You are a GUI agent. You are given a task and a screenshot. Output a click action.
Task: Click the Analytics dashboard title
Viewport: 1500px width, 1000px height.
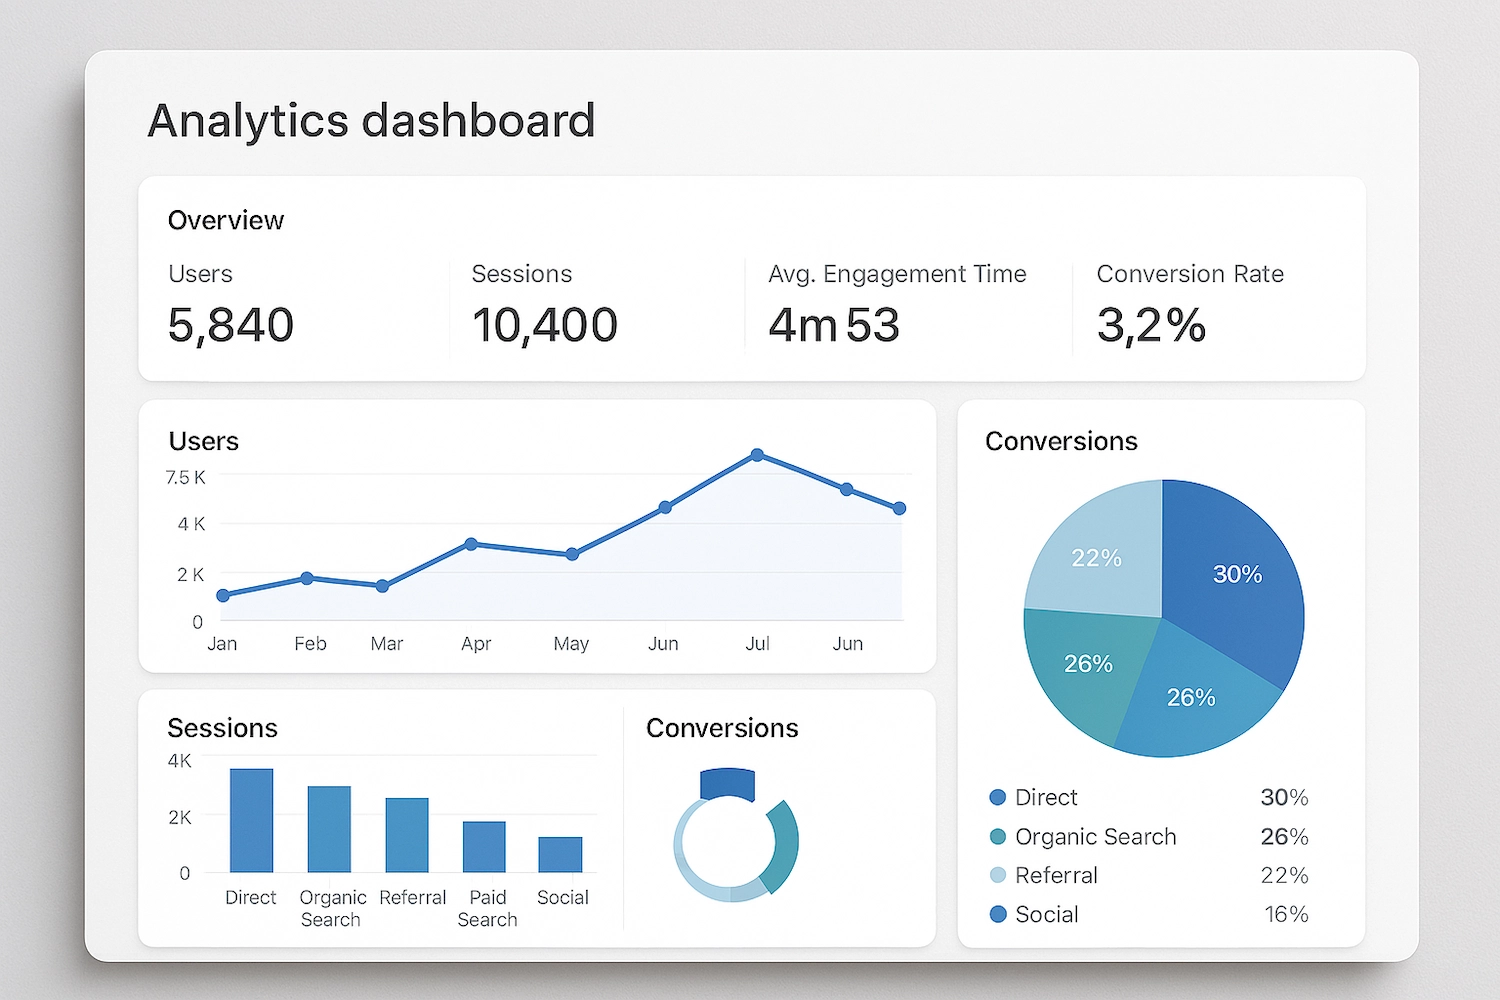point(371,120)
